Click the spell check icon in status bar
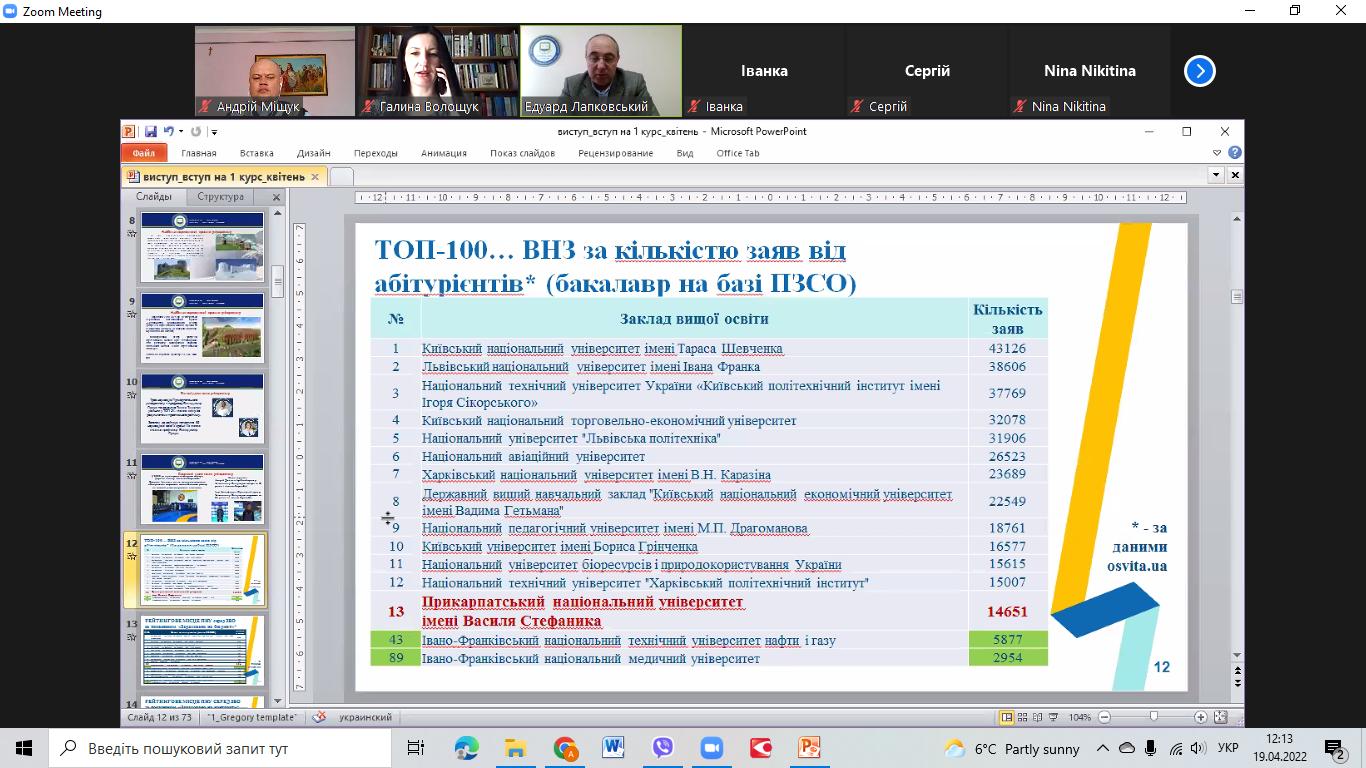Image resolution: width=1366 pixels, height=768 pixels. click(320, 717)
